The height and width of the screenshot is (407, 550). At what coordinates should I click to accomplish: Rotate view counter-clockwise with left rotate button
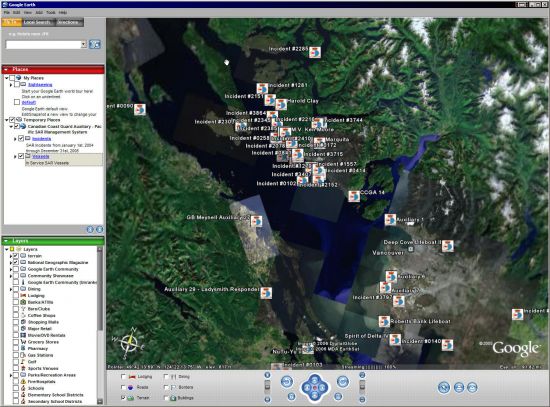[x=287, y=382]
